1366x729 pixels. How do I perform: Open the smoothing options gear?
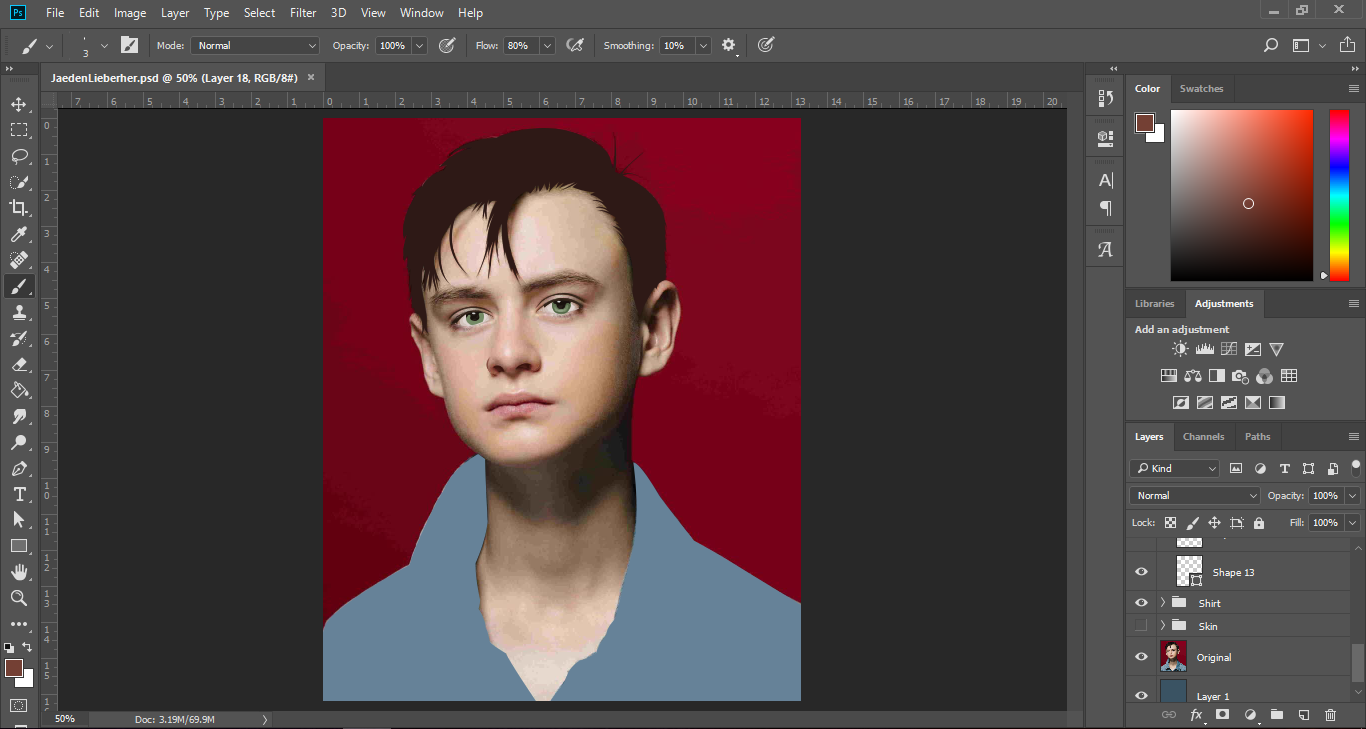tap(728, 45)
